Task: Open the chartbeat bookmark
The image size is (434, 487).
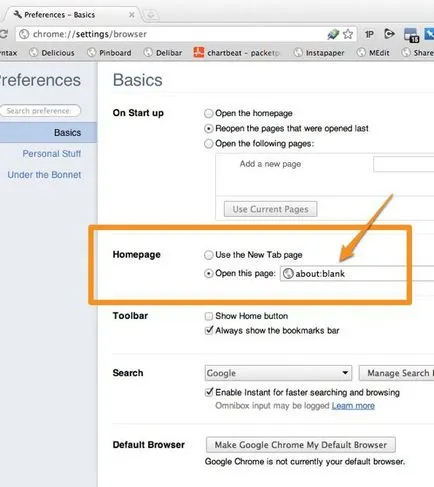Action: (236, 53)
